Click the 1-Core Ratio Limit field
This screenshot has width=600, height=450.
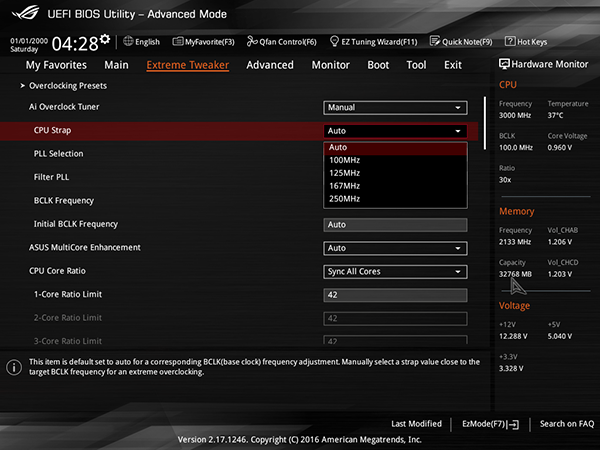pos(395,295)
